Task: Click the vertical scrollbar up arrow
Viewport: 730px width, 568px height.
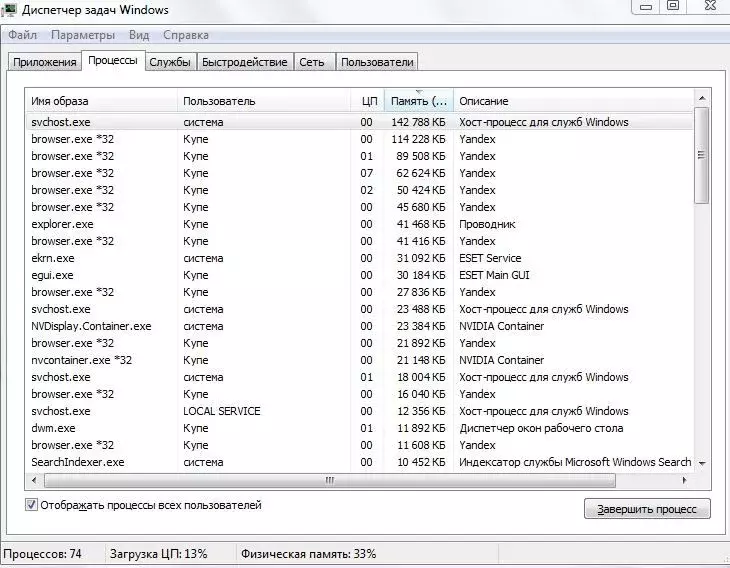Action: point(702,98)
